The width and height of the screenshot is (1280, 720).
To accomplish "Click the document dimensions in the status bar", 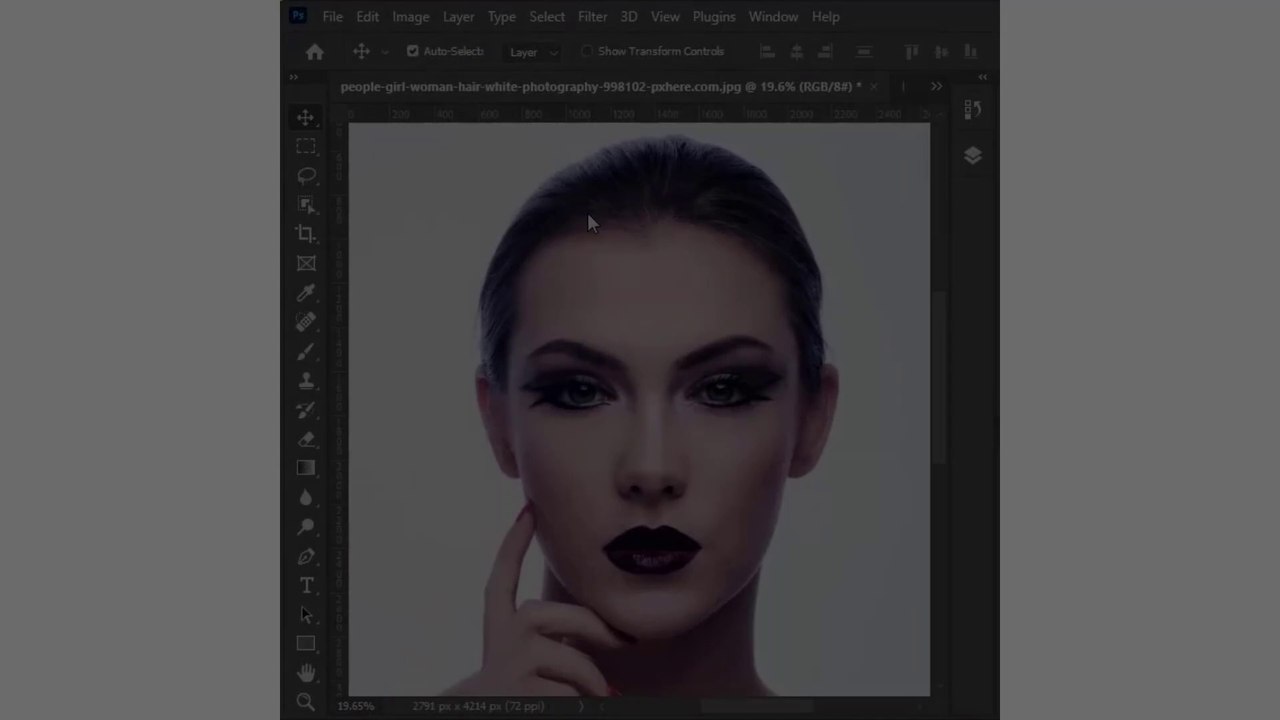I will tap(478, 706).
